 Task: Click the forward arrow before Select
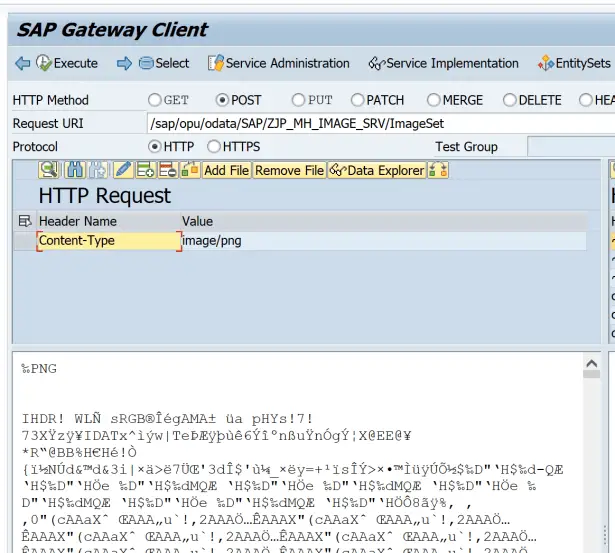click(x=124, y=63)
